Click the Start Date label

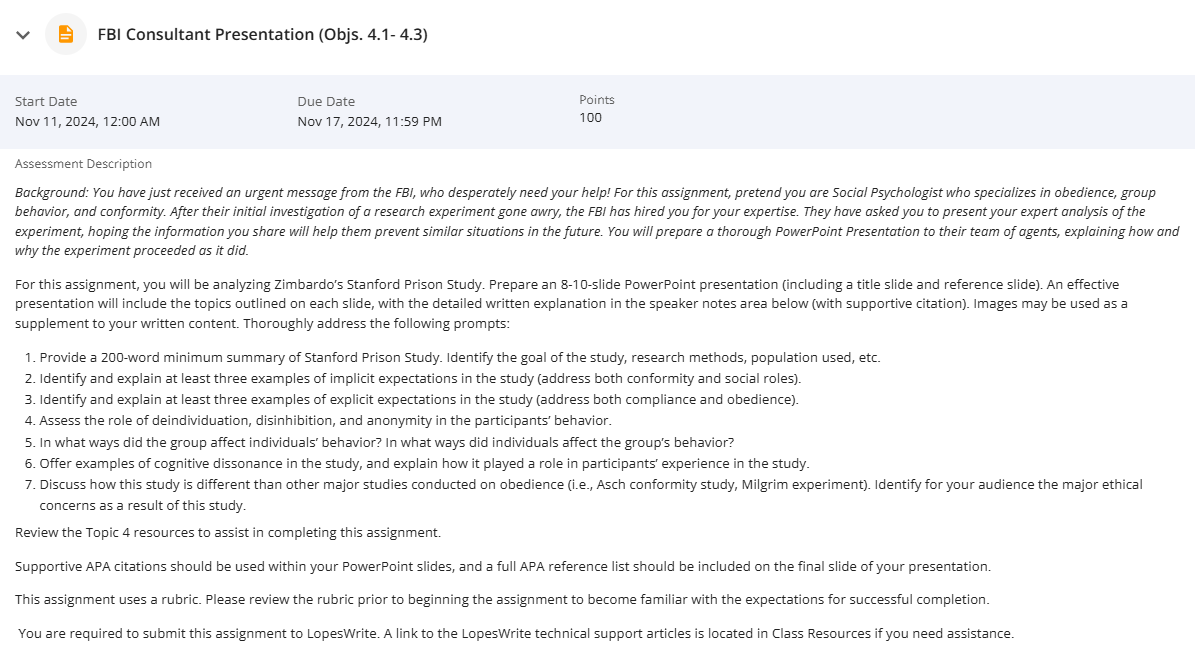pos(46,101)
